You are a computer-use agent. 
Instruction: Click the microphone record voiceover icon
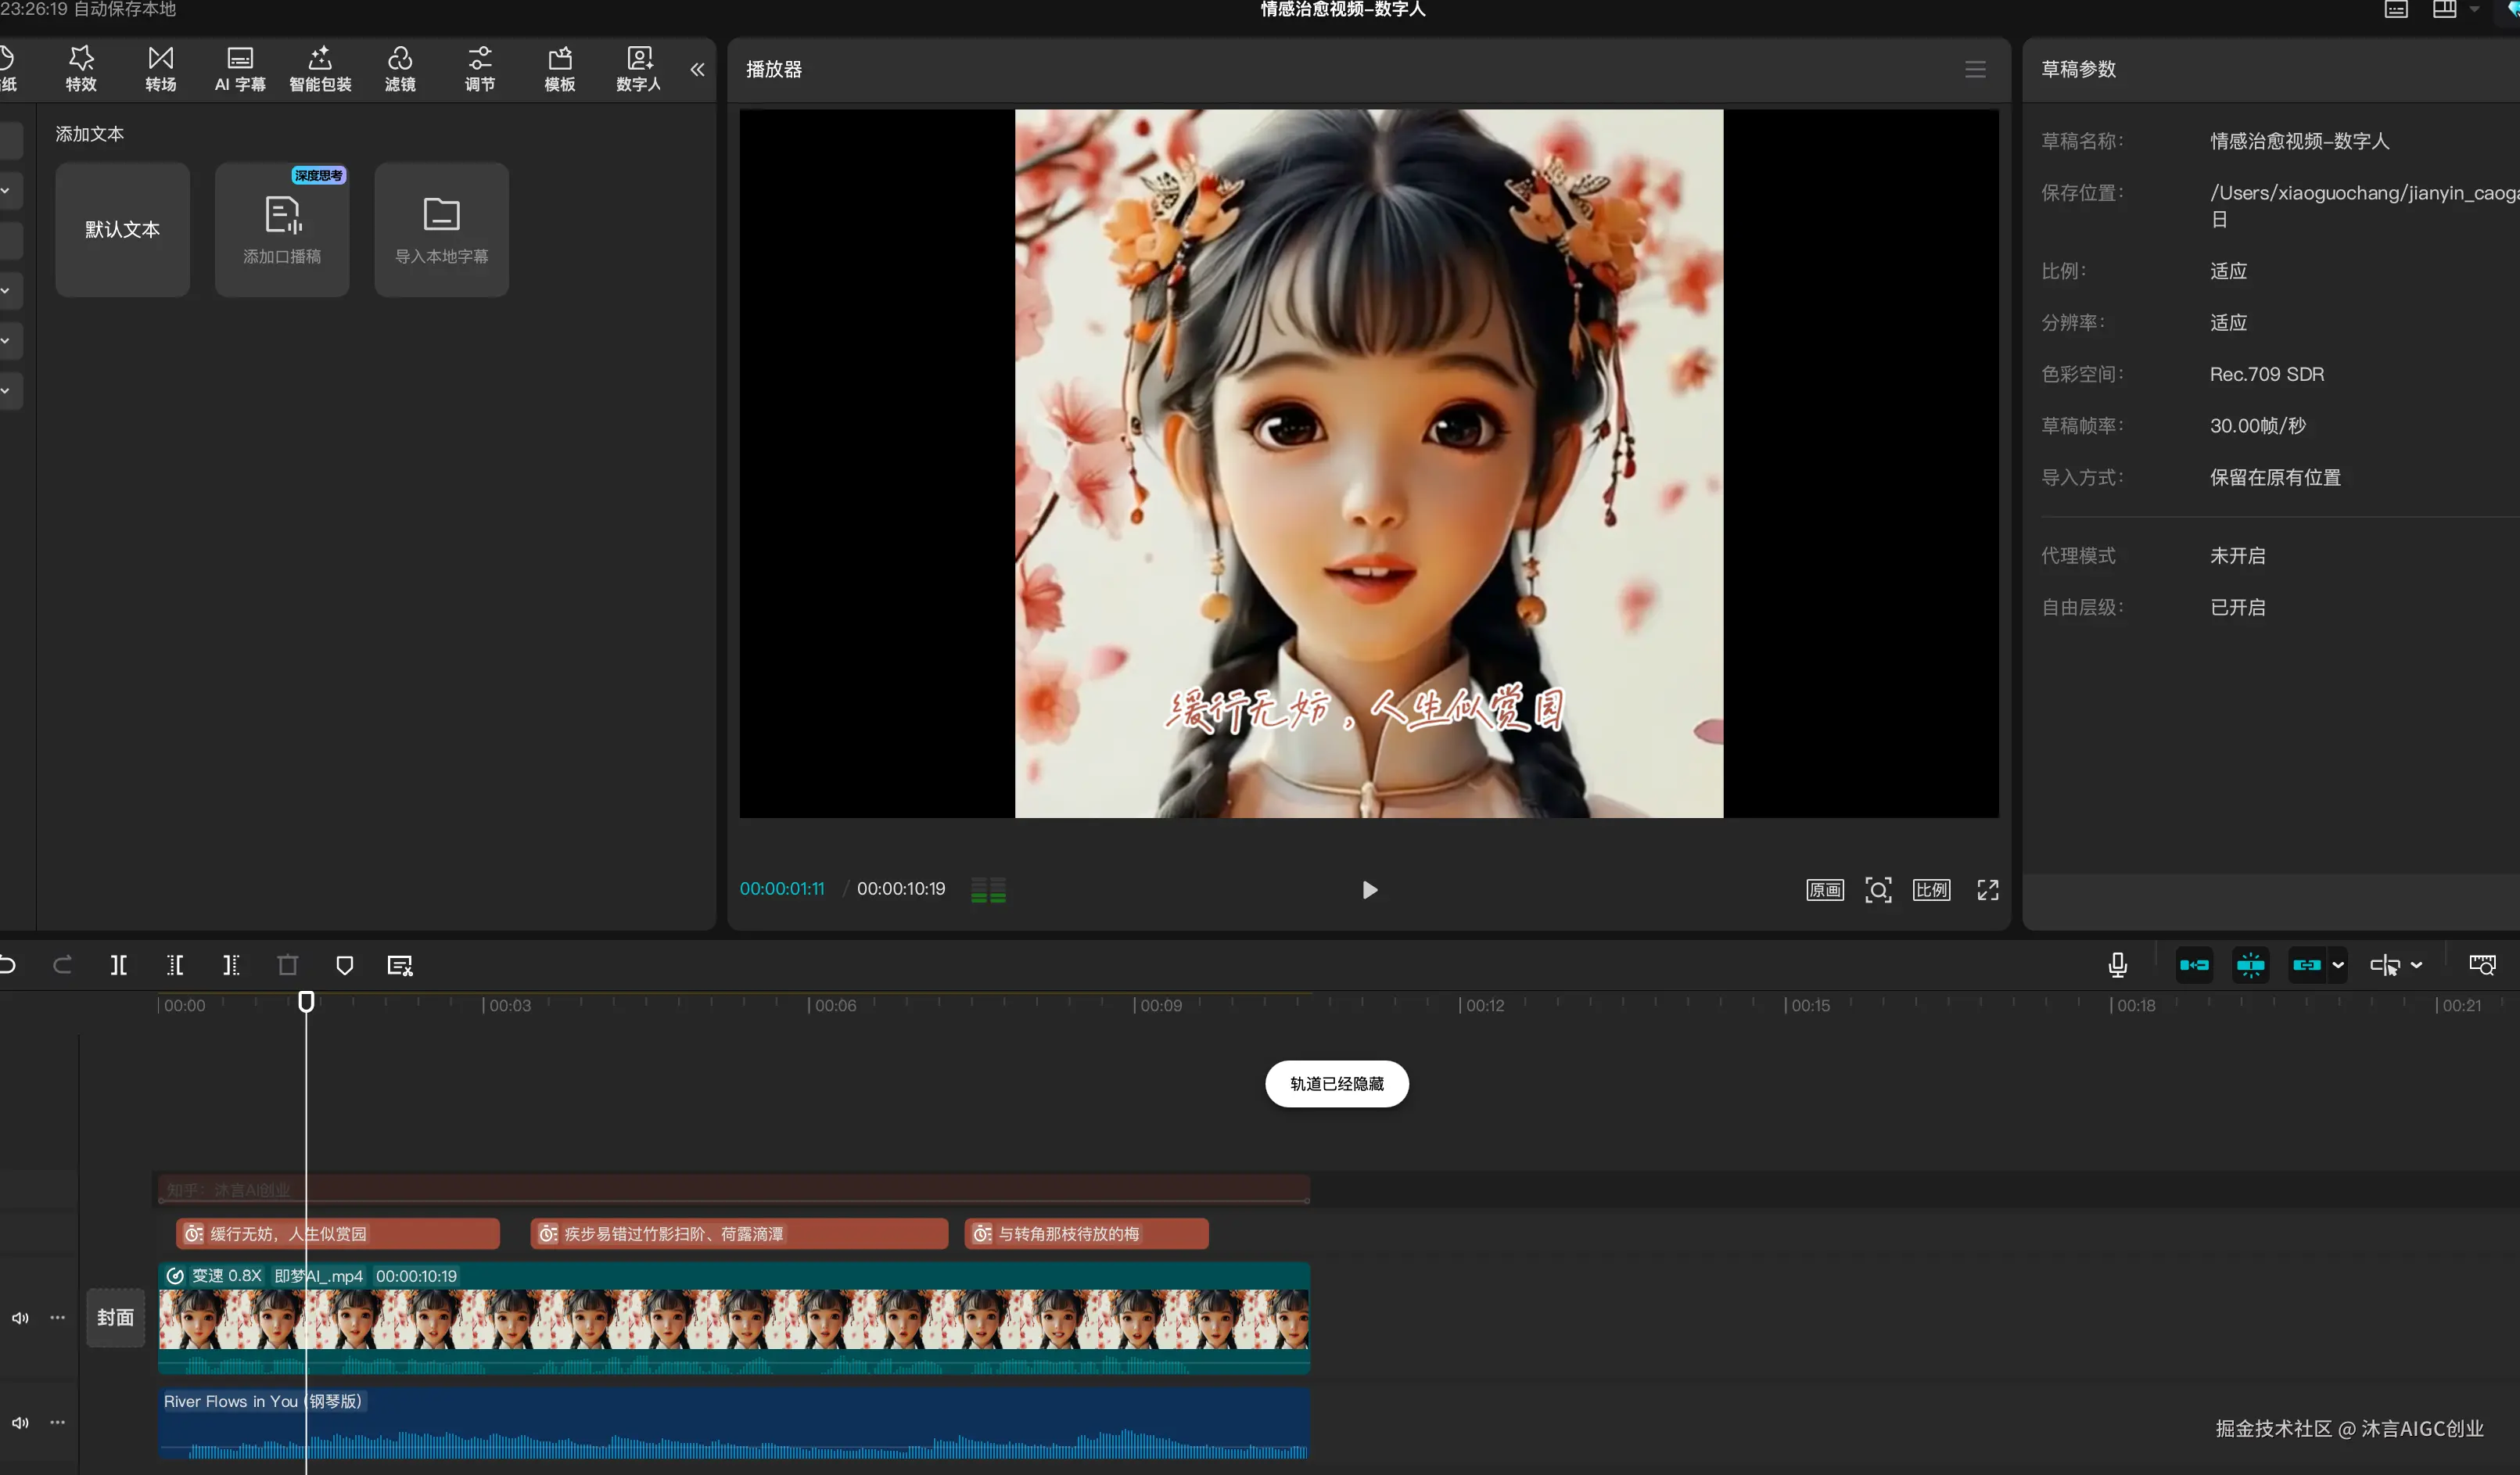tap(2117, 965)
